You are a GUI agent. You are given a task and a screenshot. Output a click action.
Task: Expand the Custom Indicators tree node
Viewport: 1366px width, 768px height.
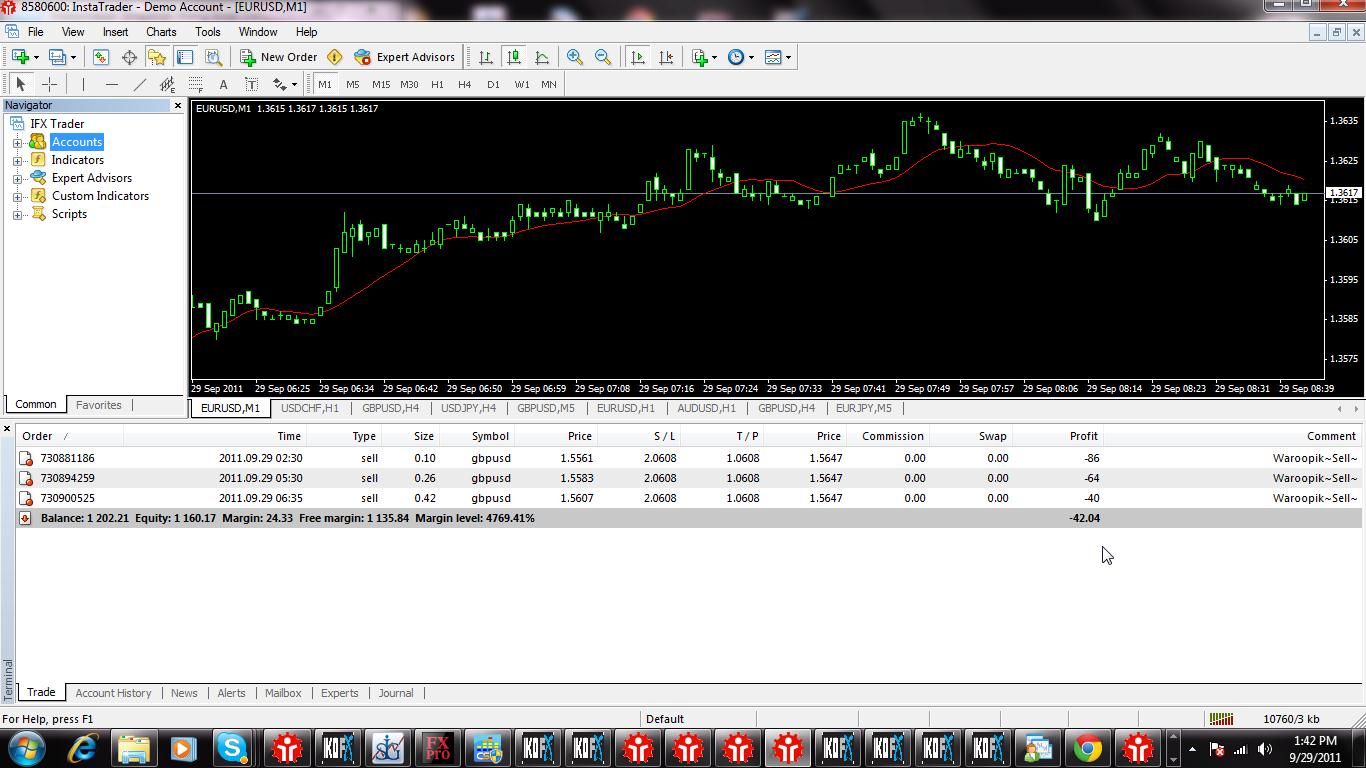click(17, 196)
